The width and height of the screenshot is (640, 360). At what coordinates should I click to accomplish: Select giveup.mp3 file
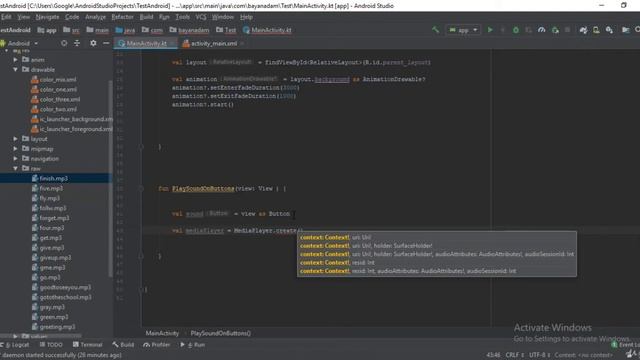click(x=51, y=258)
